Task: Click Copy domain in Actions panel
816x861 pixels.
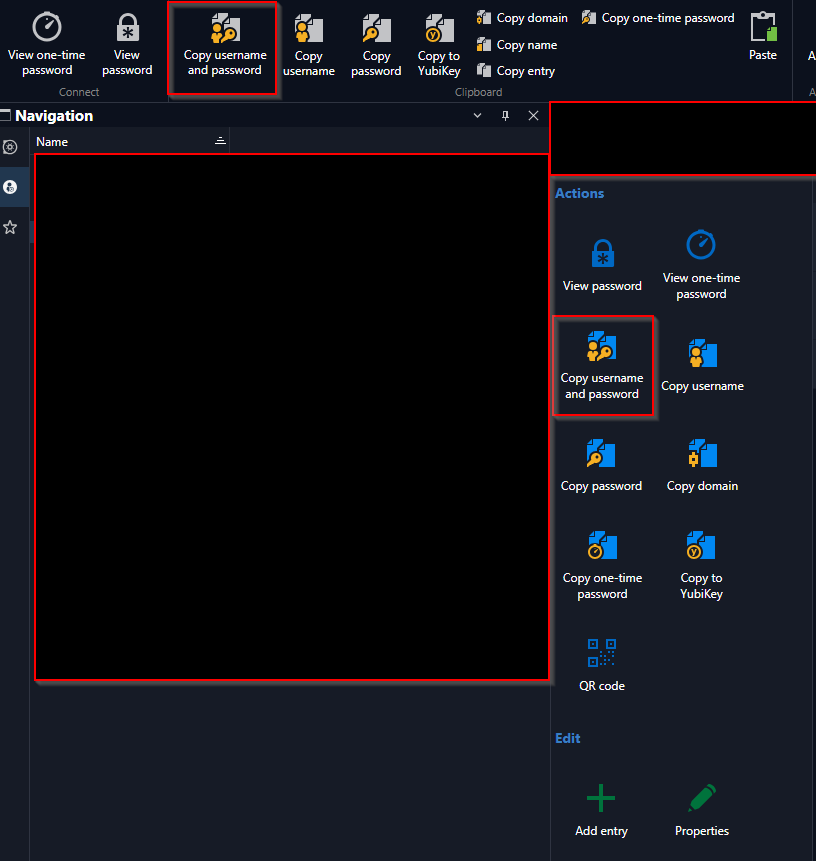Action: tap(702, 465)
